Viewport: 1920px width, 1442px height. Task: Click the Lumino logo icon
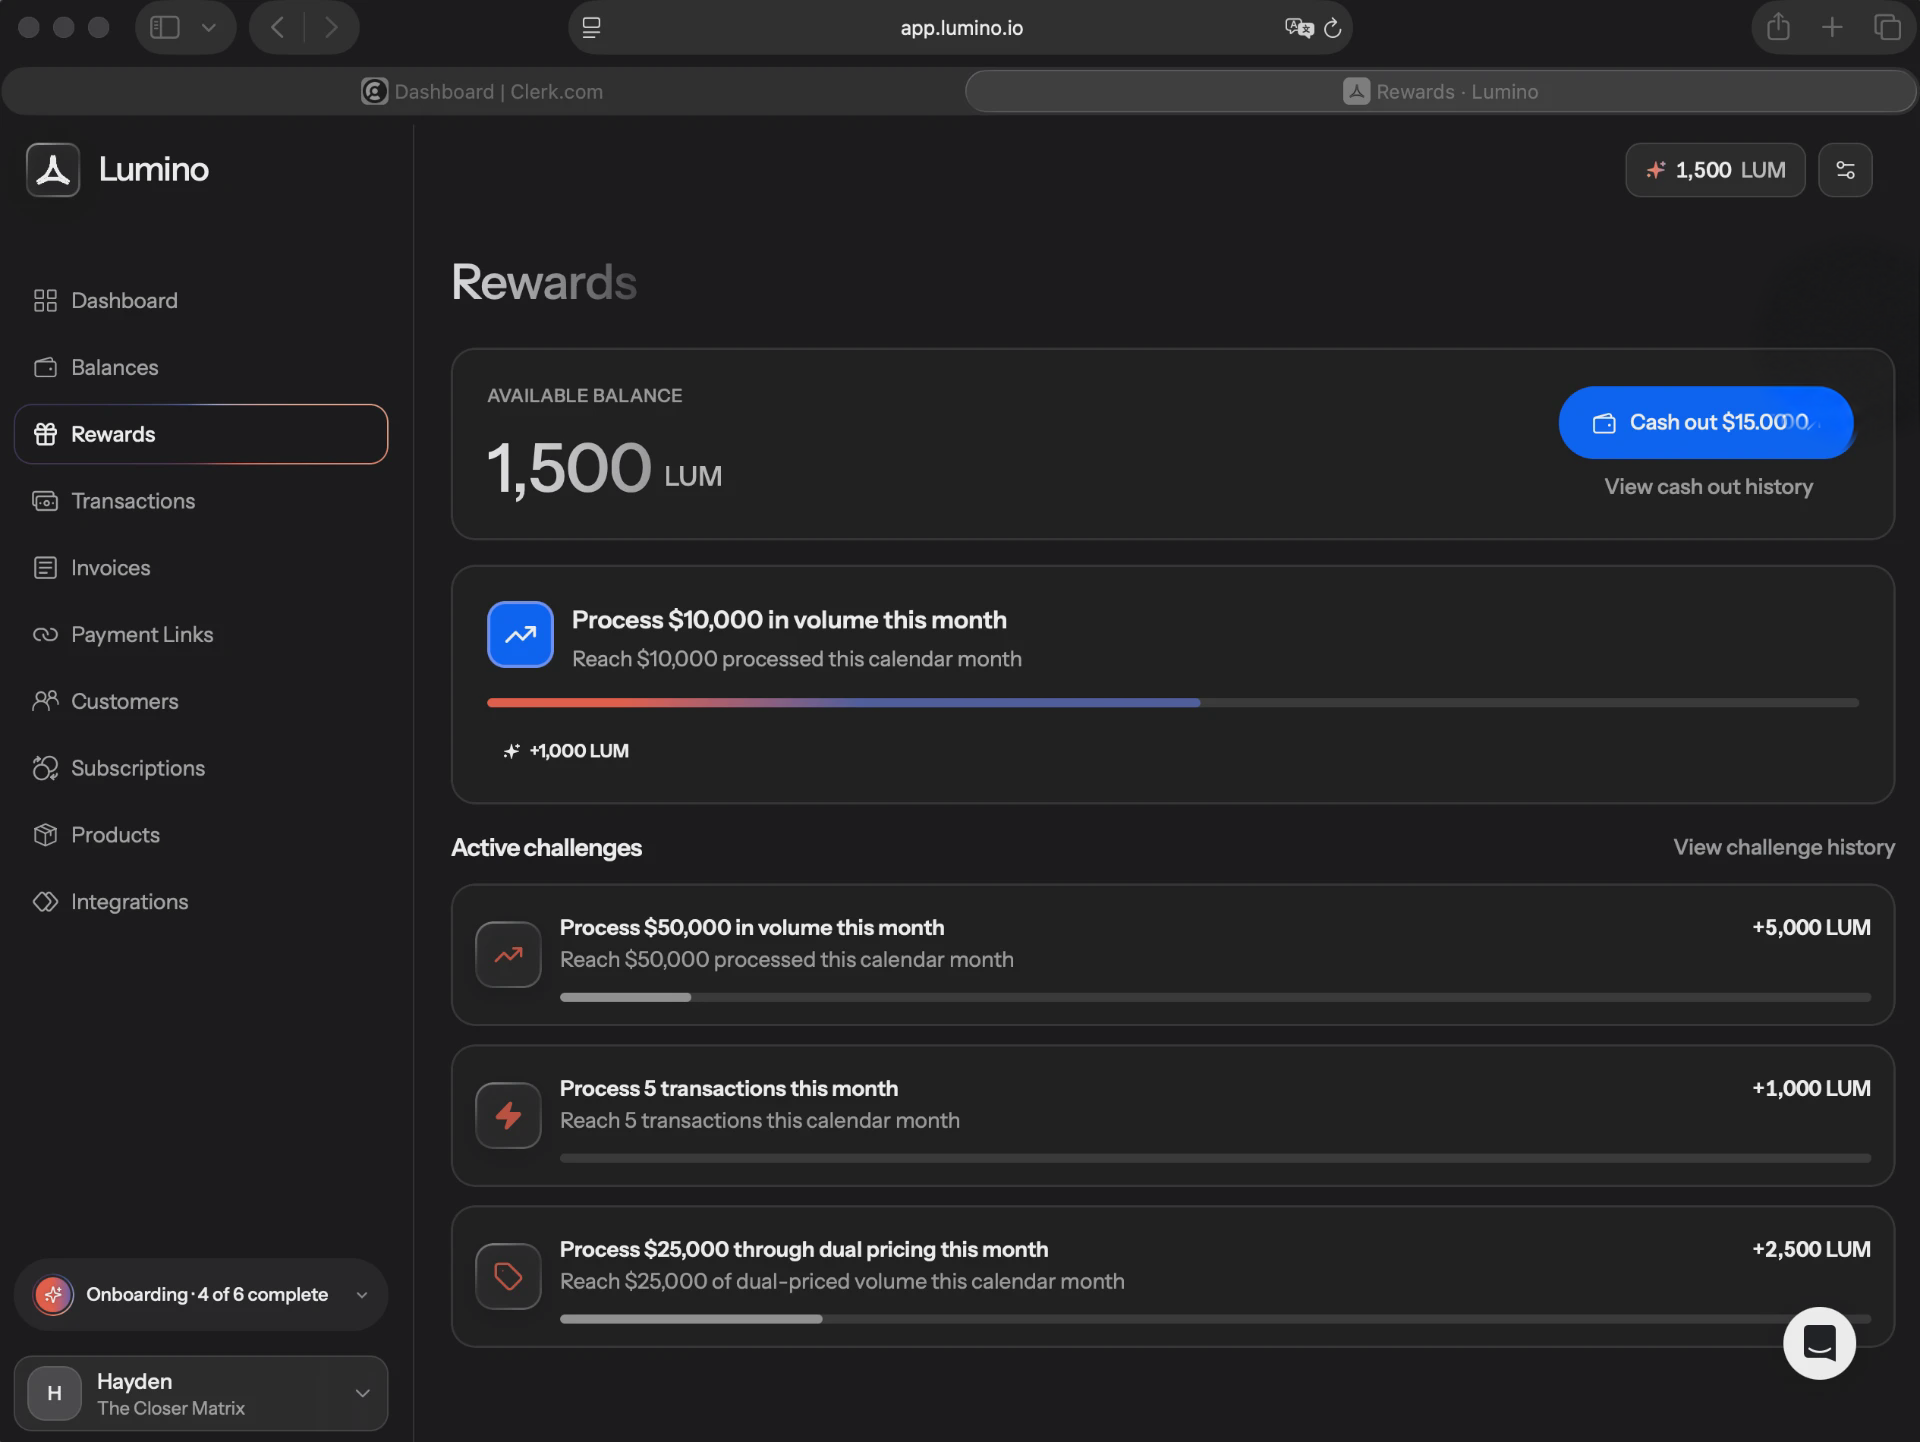click(x=53, y=169)
